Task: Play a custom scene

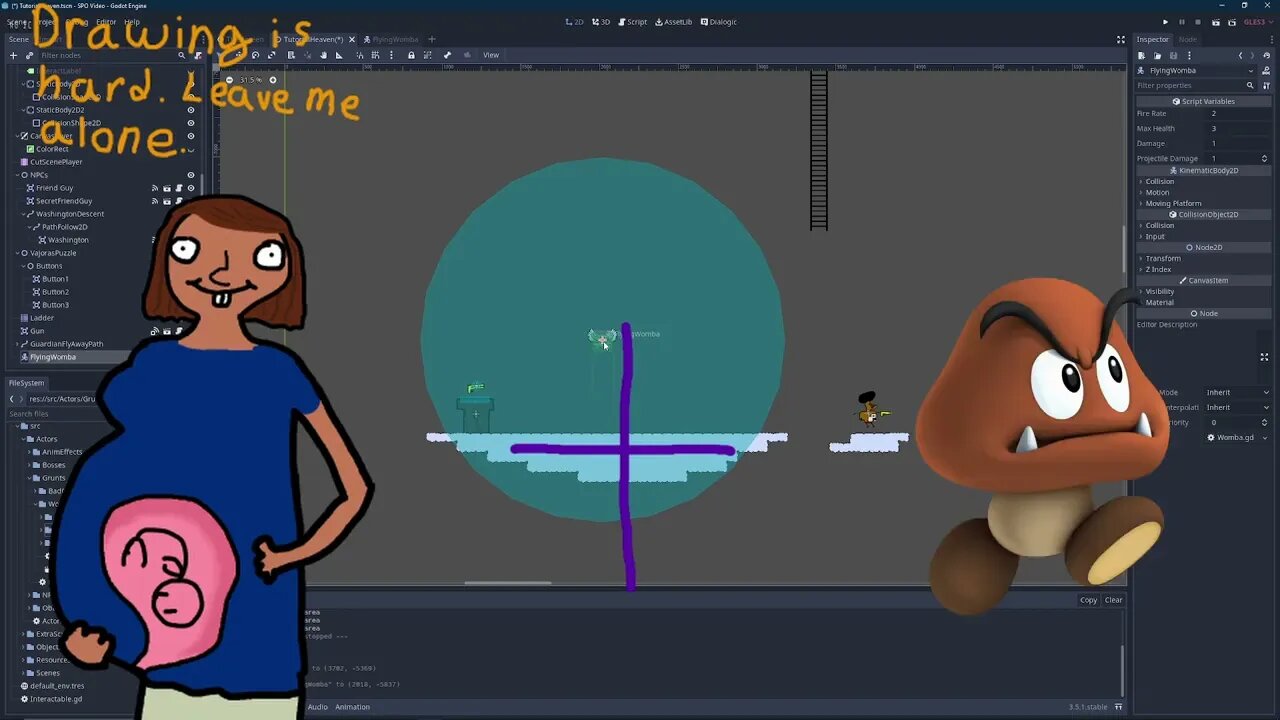Action: click(1232, 21)
